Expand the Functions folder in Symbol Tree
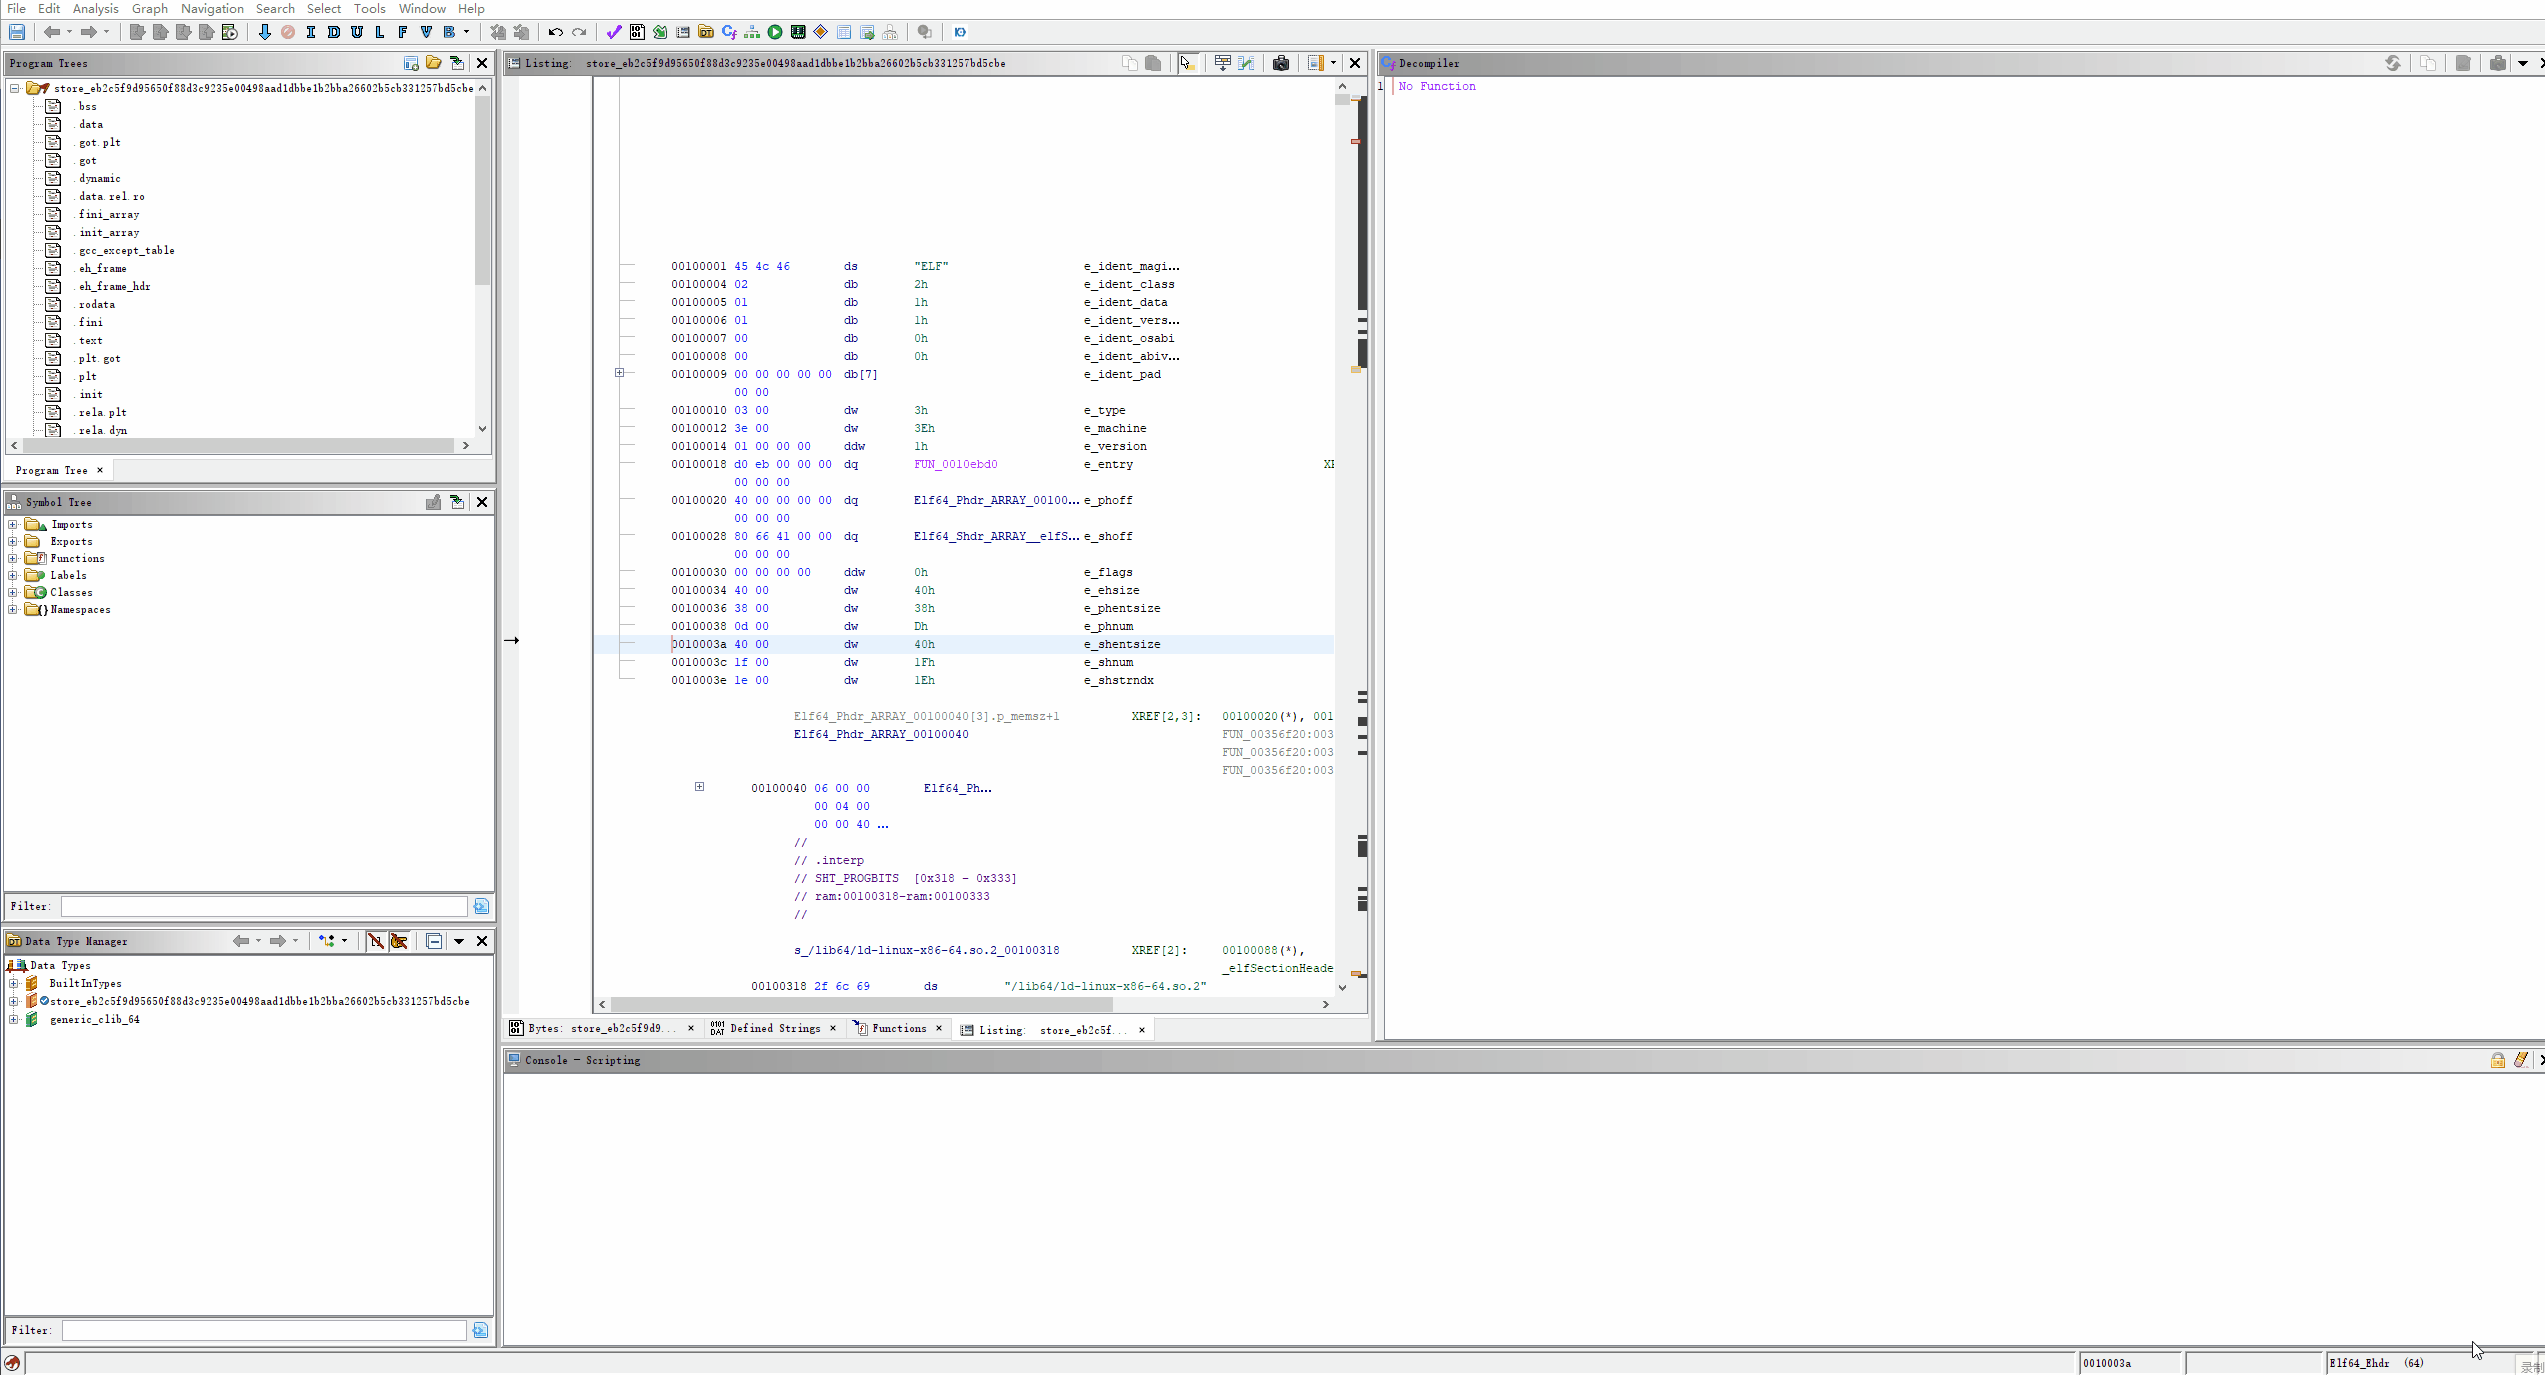Screen dimensions: 2545x1375 click(13, 558)
